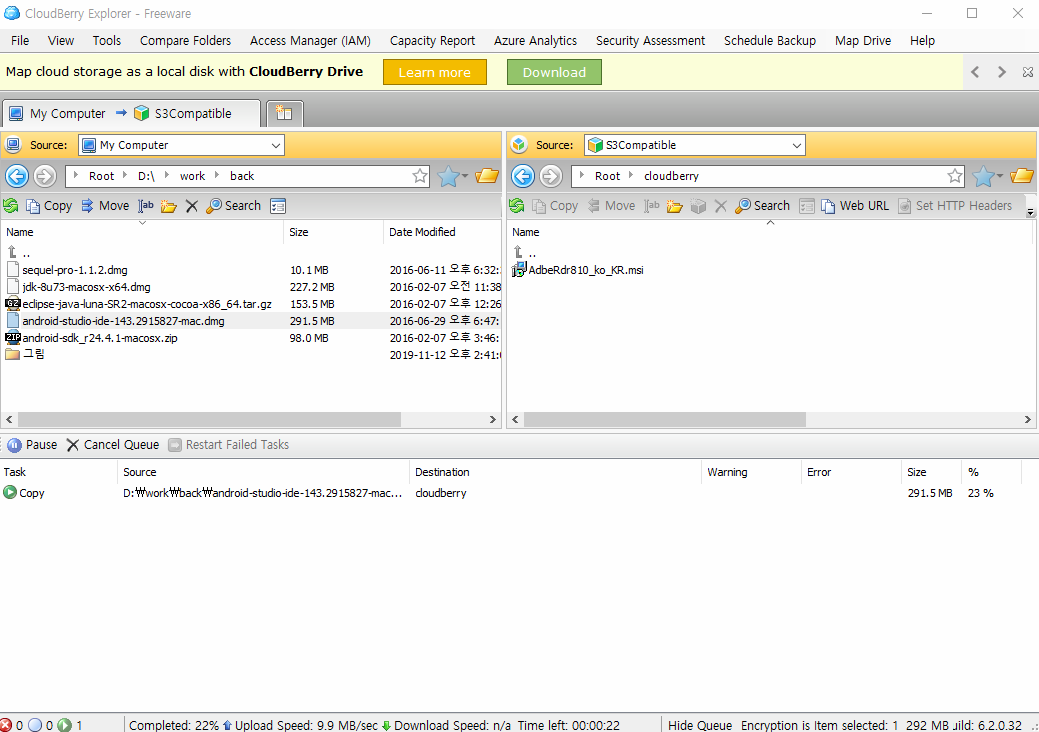Toggle favorite star inside left path field
Viewport: 1039px width, 732px height.
(419, 176)
